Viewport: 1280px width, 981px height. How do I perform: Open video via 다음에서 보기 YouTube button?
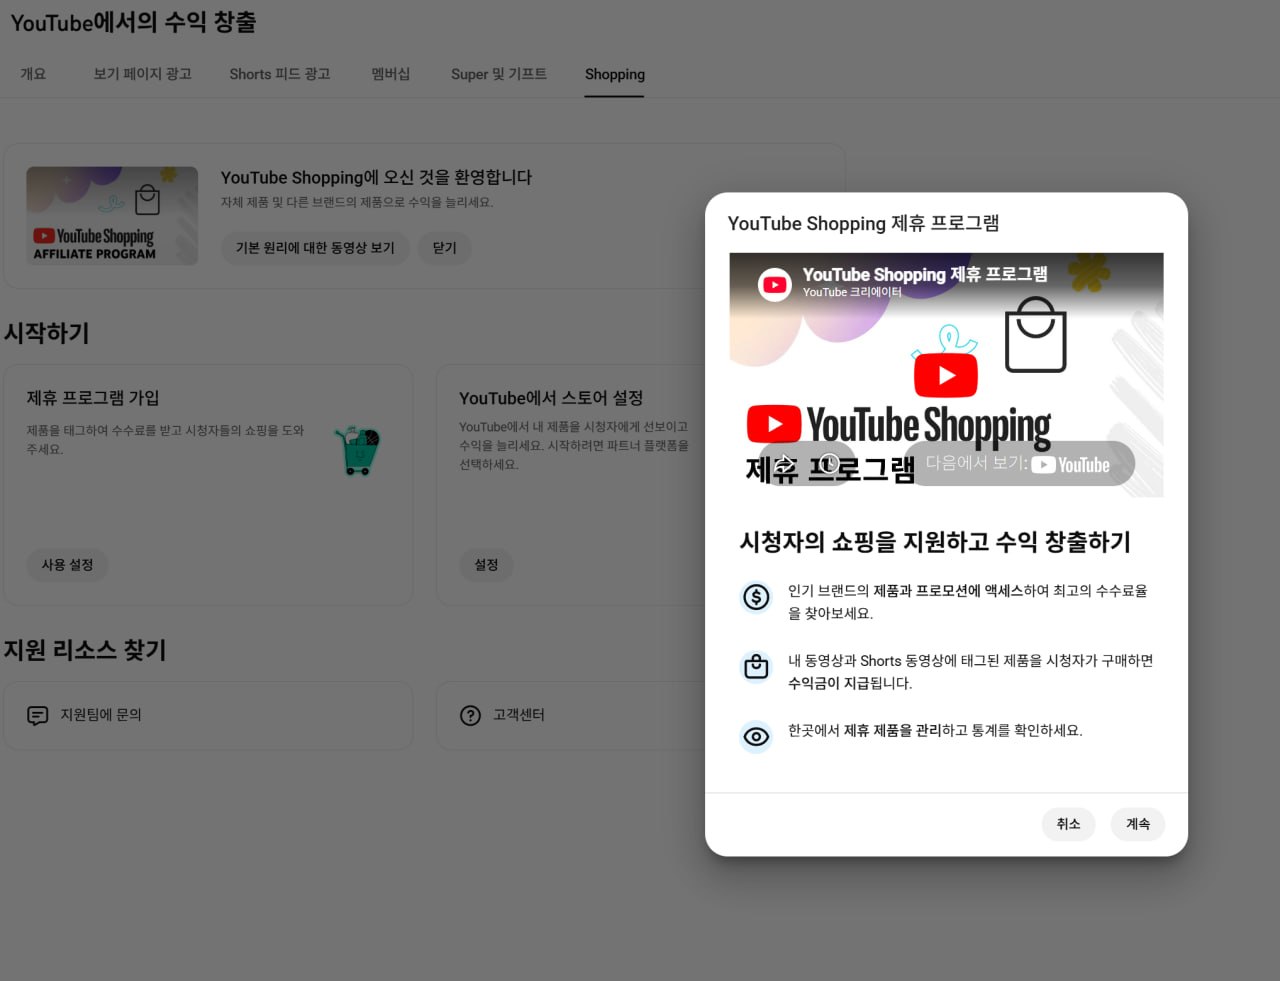(1018, 464)
